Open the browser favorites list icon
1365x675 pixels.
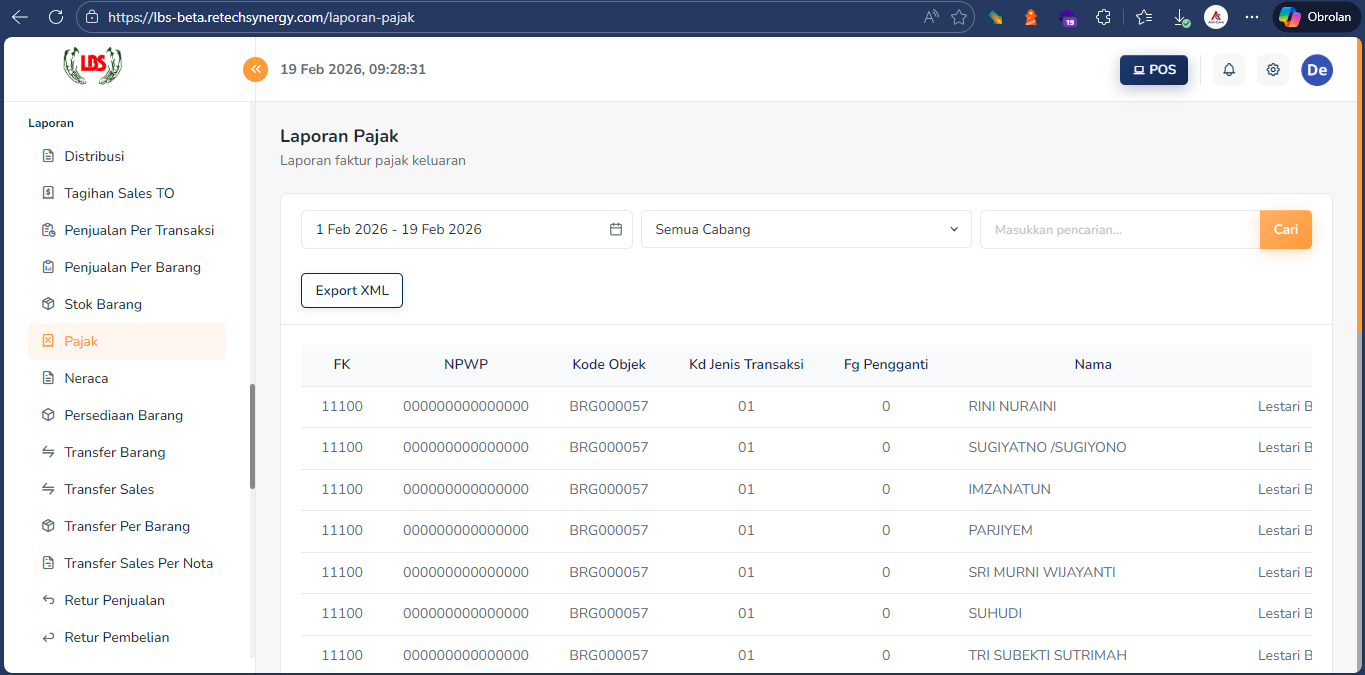click(1144, 17)
